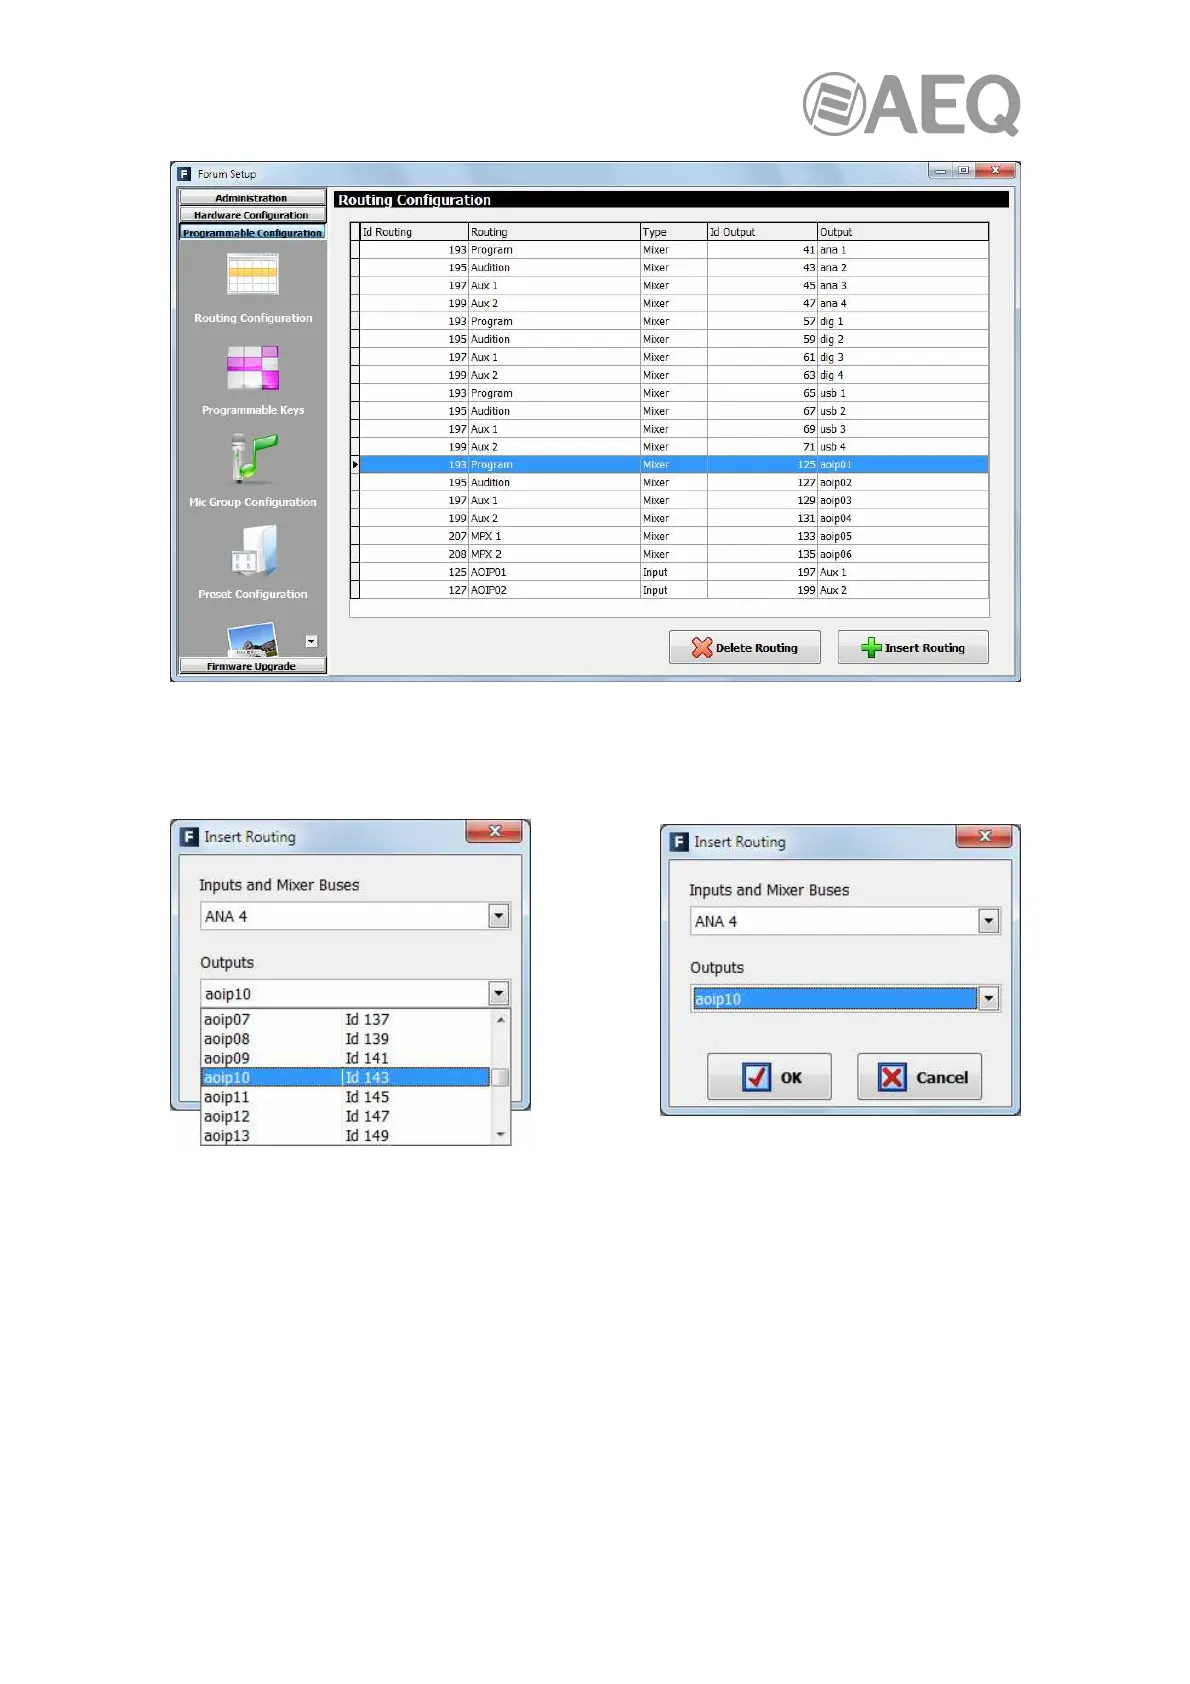Select aoip08 Id 139 from outputs list
This screenshot has height=1684, width=1190.
(346, 1039)
